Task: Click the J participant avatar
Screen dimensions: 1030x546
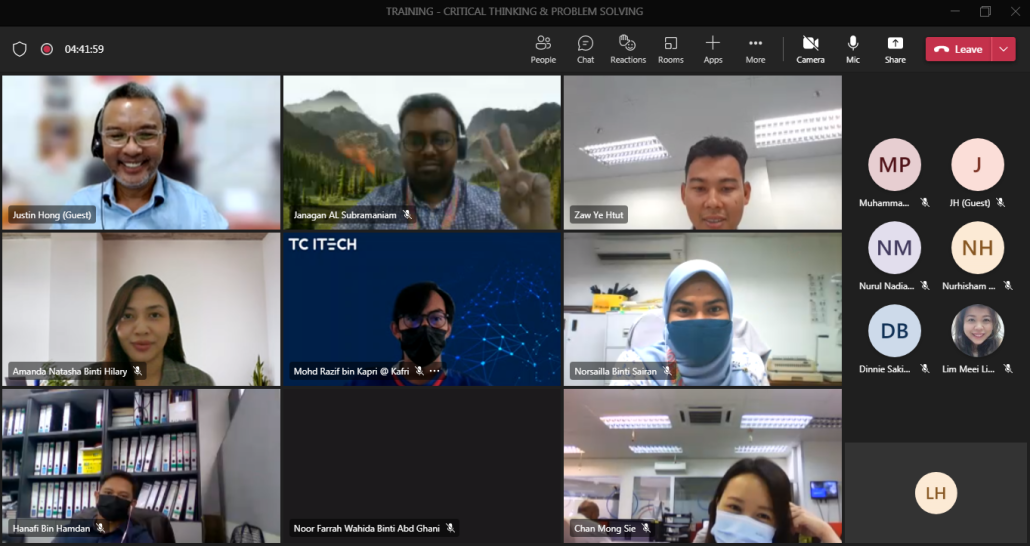Action: [x=977, y=164]
